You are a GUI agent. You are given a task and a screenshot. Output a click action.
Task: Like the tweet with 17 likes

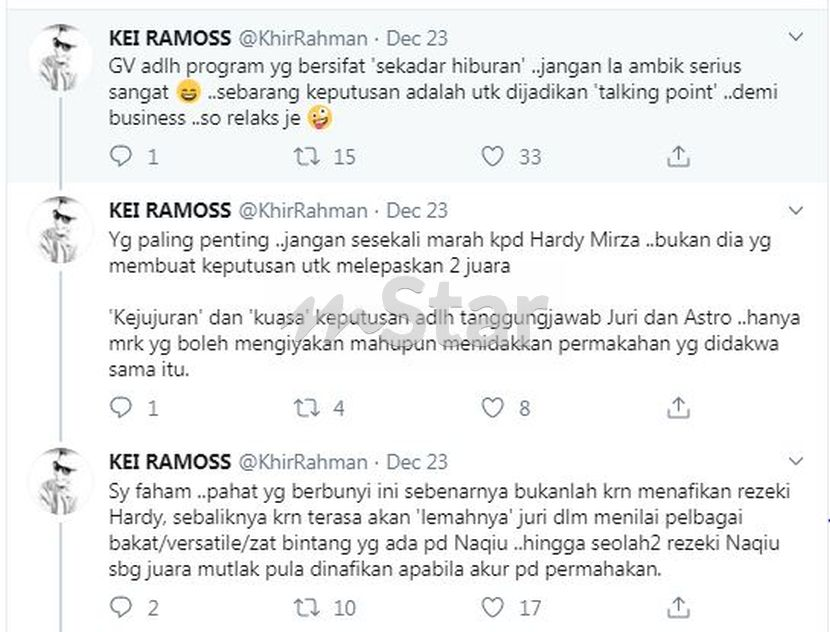click(492, 607)
